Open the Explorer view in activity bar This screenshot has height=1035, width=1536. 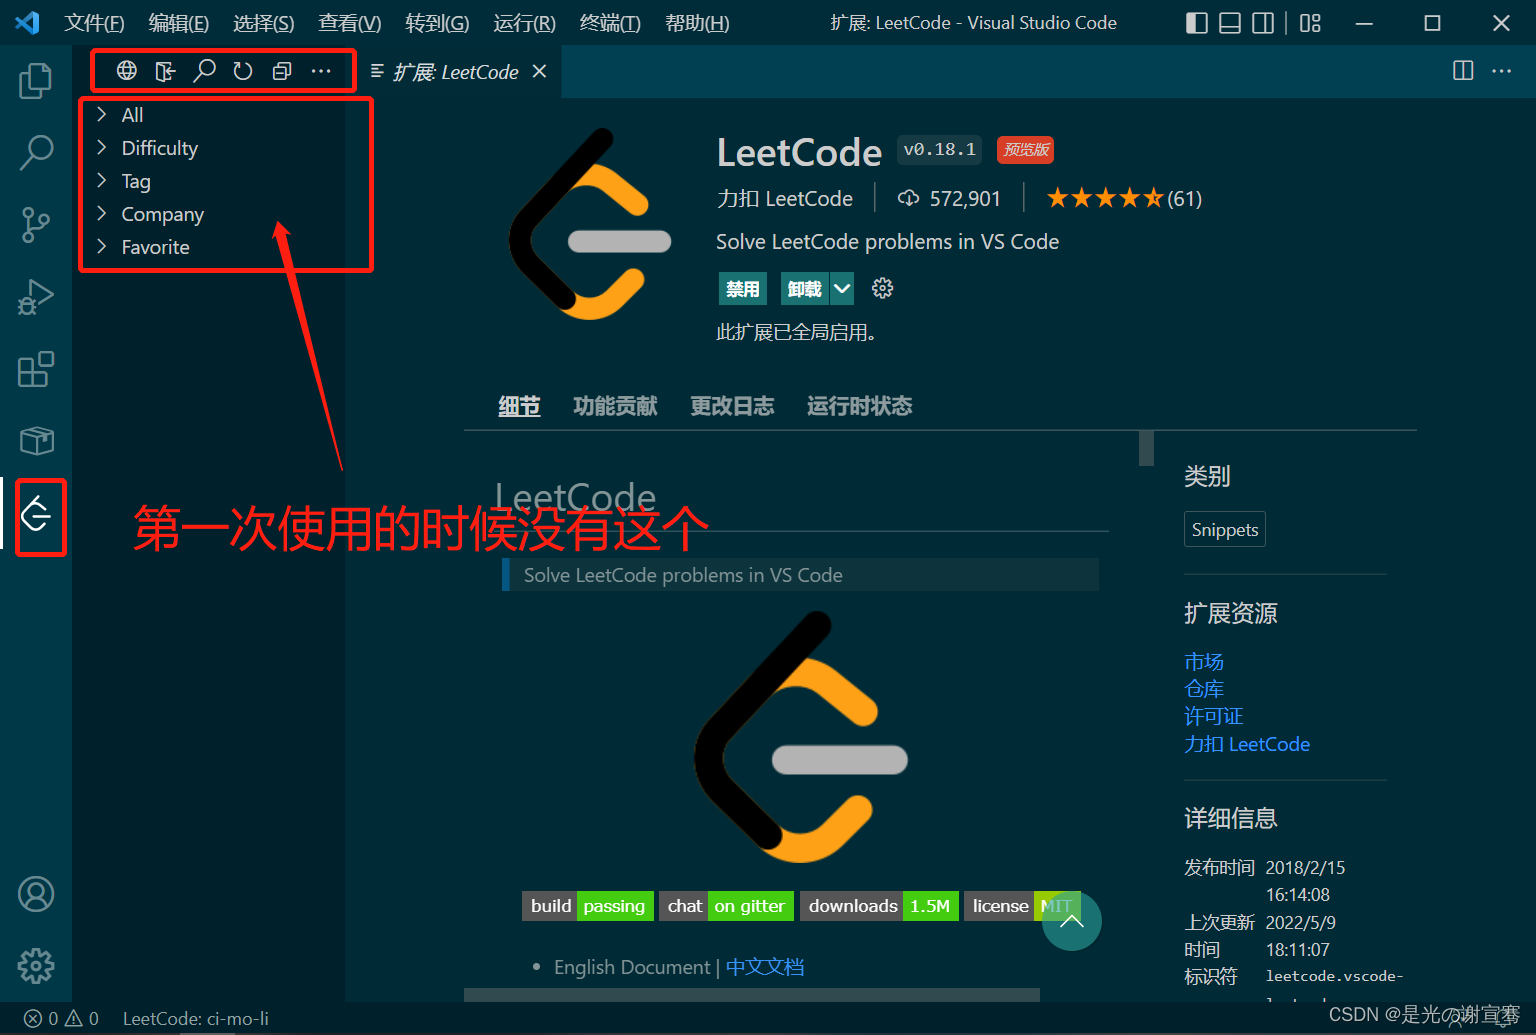pos(36,81)
